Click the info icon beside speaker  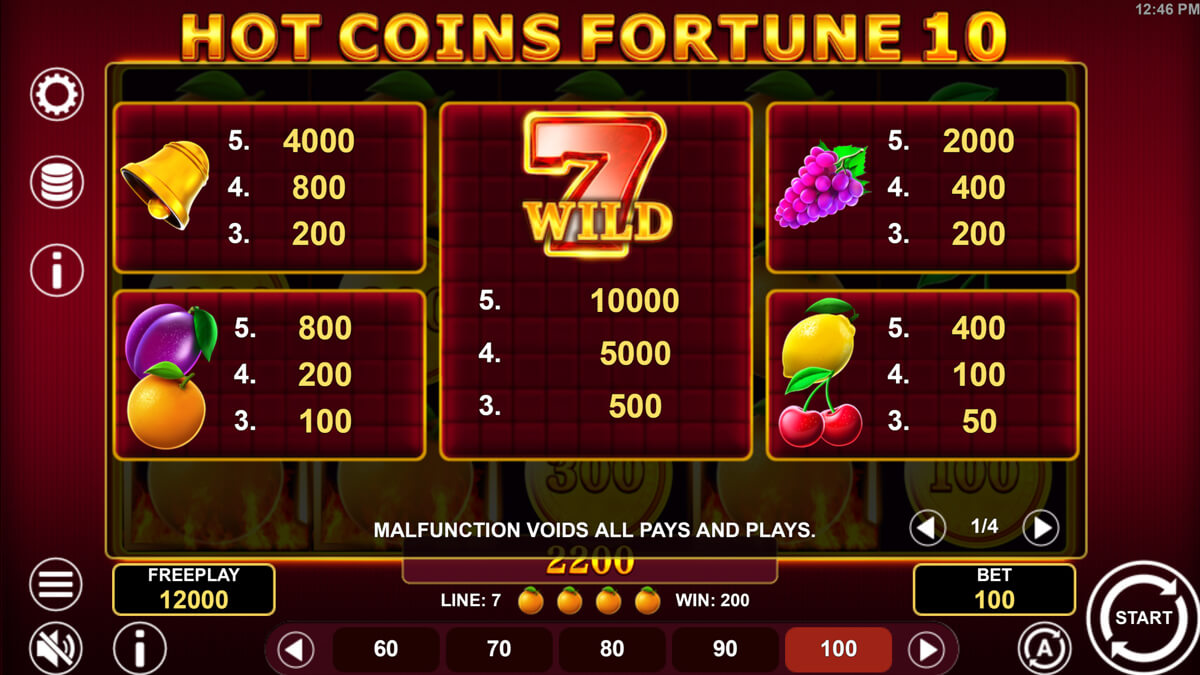click(140, 649)
